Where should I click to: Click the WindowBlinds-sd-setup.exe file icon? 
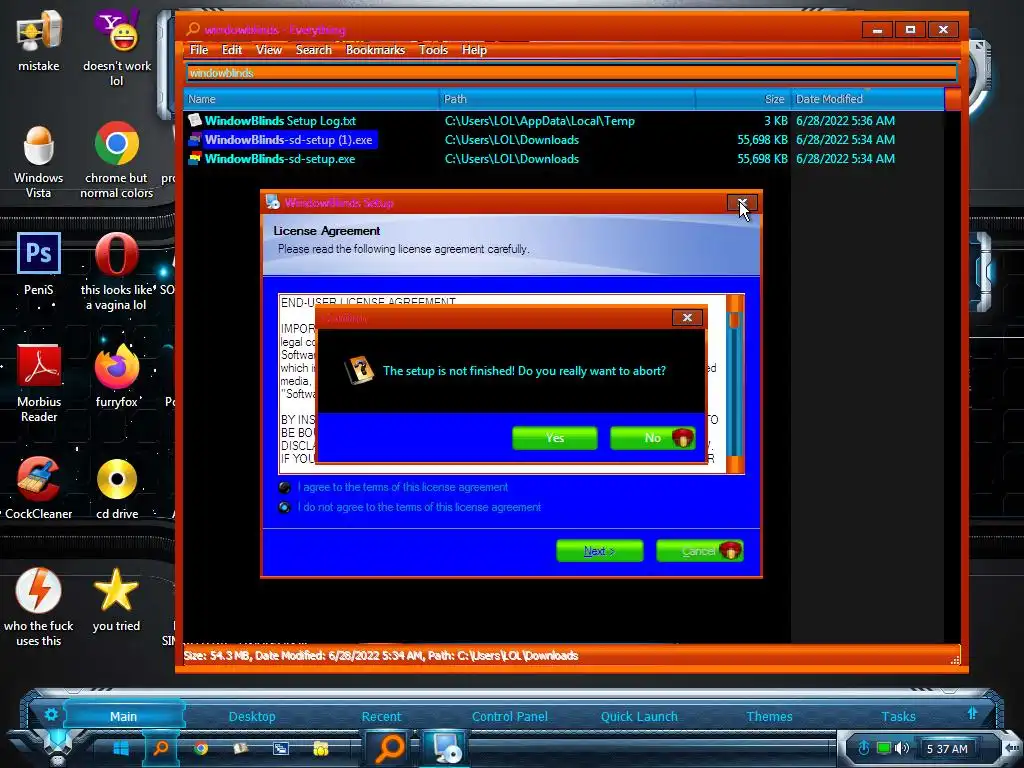194,159
